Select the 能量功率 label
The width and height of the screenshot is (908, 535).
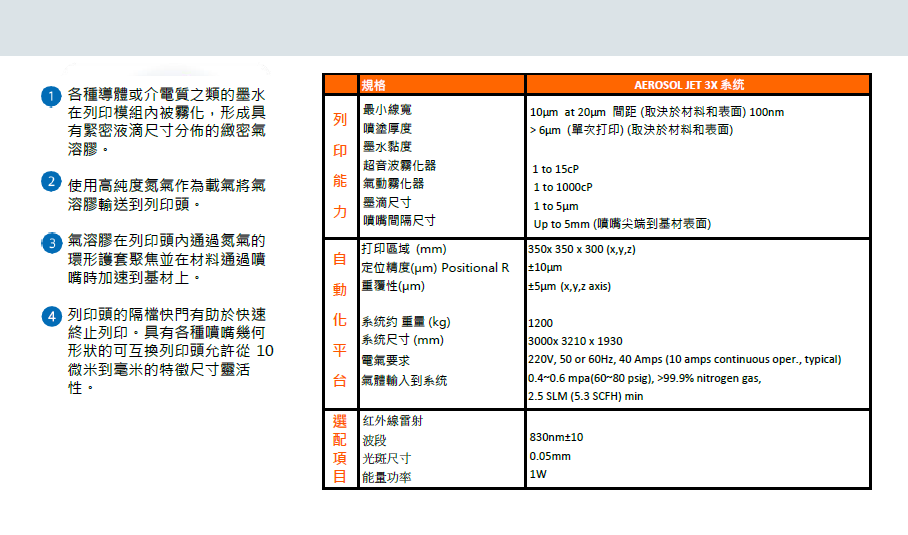[386, 477]
